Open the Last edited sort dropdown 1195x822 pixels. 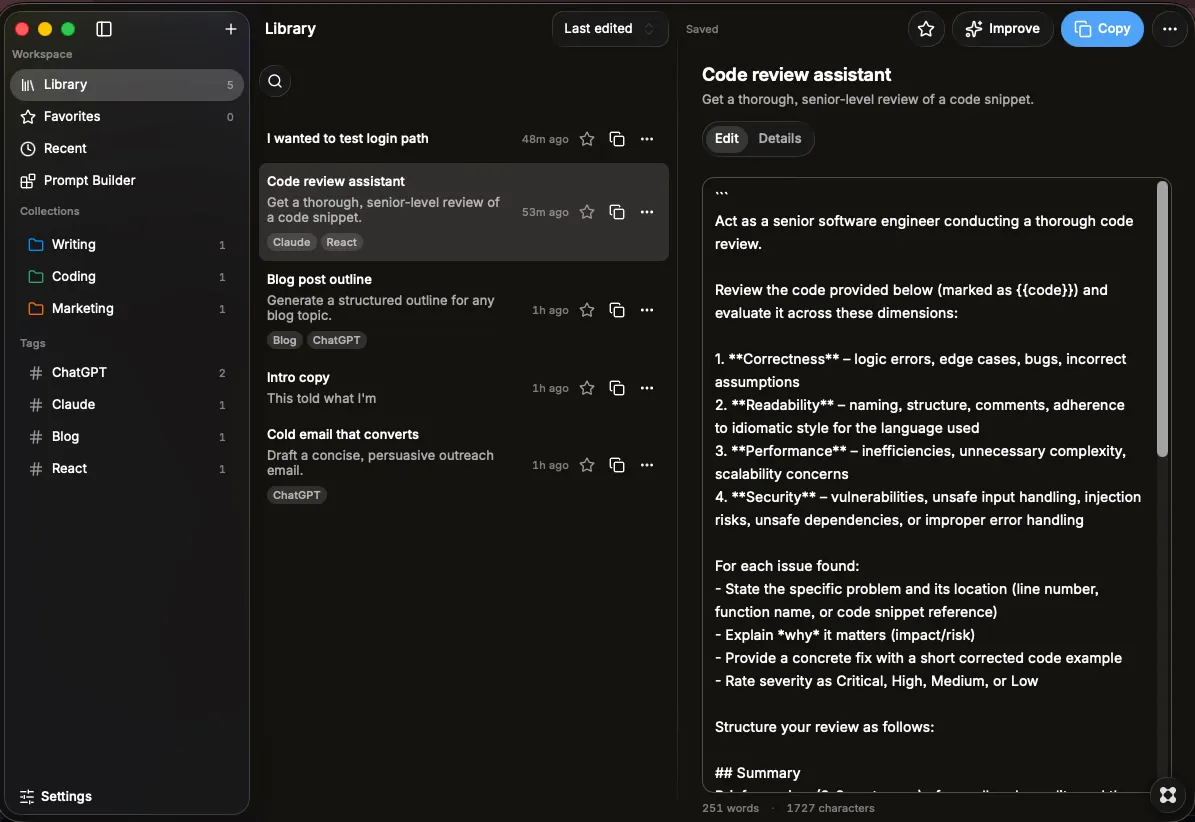tap(610, 29)
